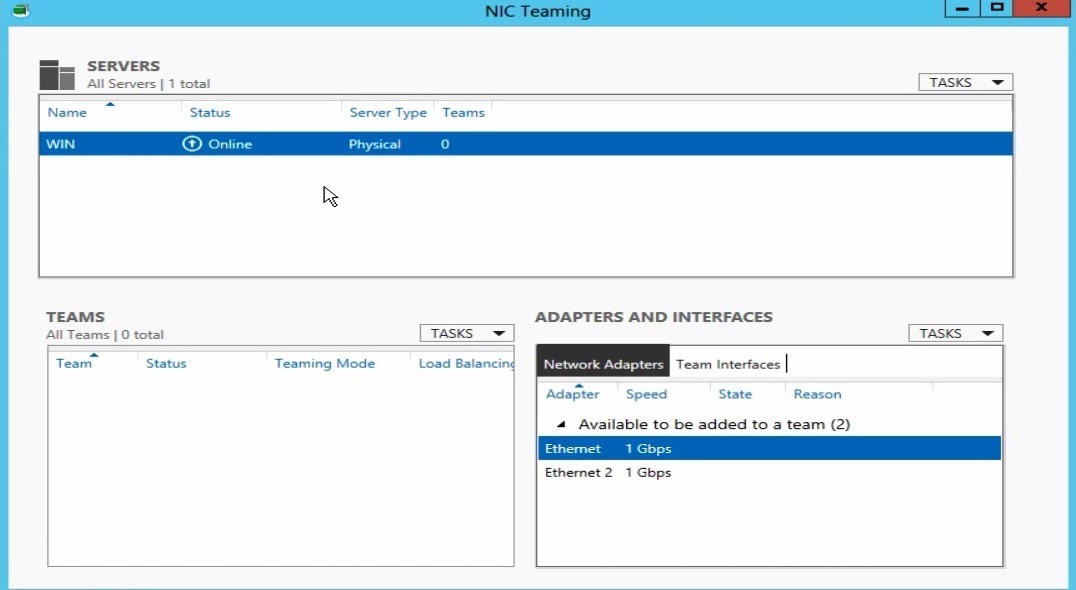Click 'Available to be added to a team (2)' label

click(714, 424)
